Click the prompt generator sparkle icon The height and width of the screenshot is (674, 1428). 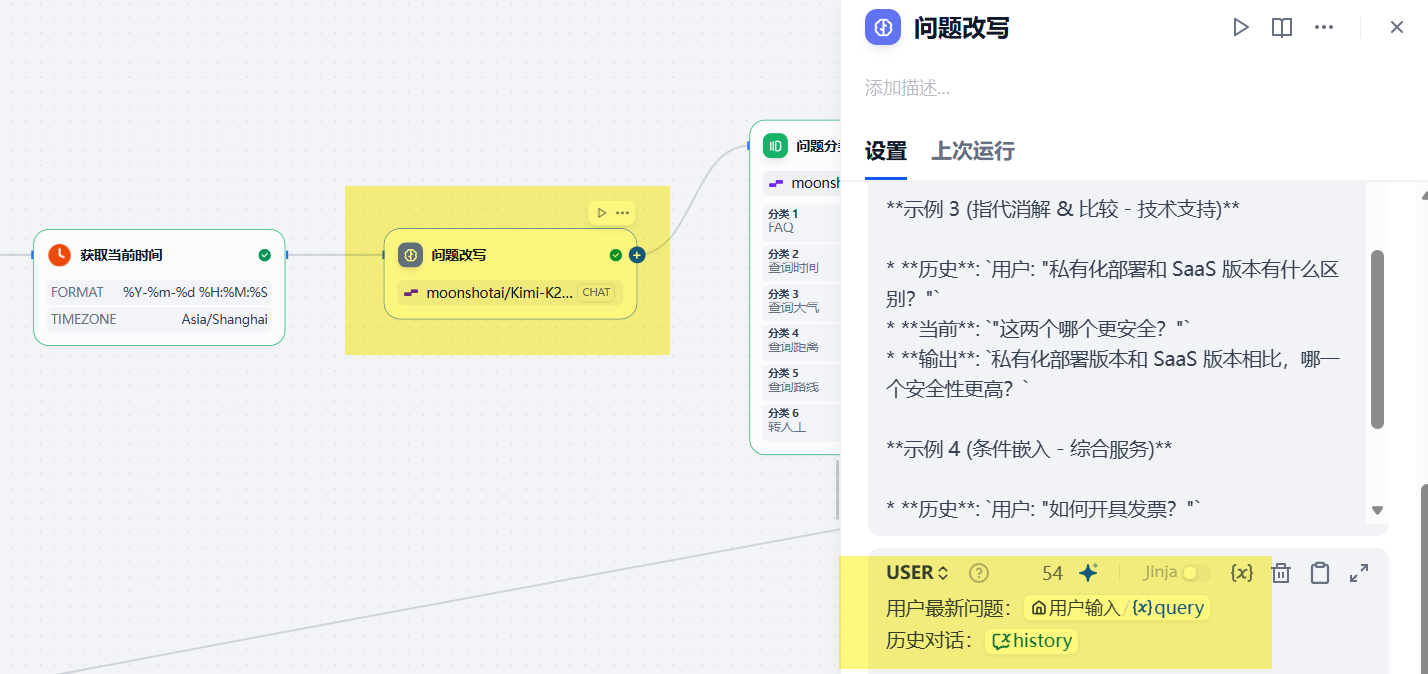[1089, 573]
